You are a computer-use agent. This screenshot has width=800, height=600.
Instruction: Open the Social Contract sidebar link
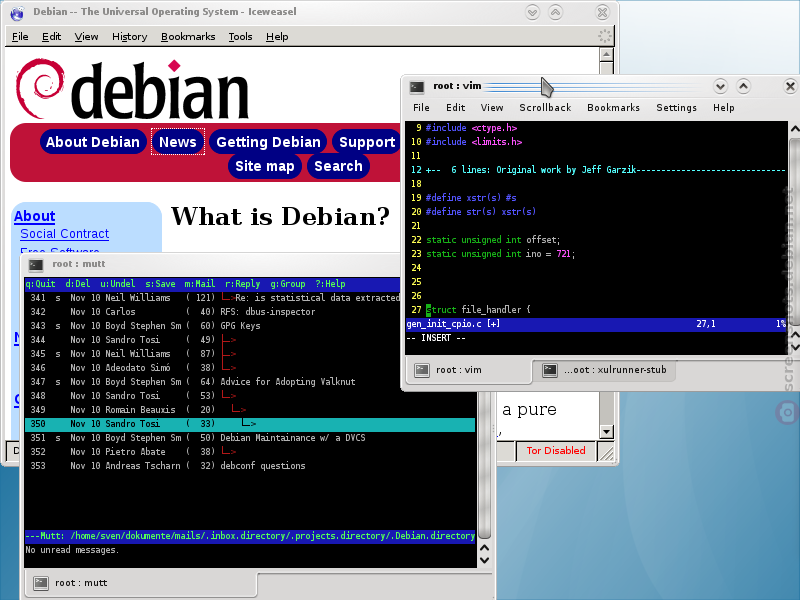click(x=65, y=234)
